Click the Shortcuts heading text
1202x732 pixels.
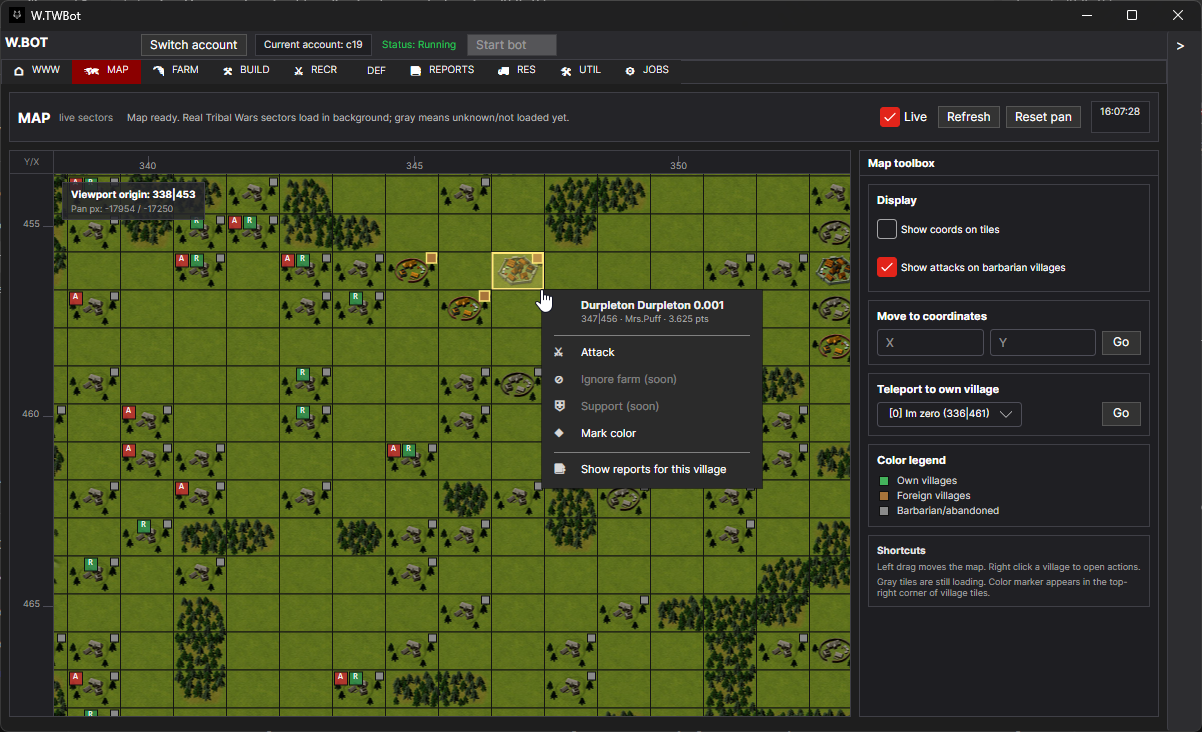[x=901, y=550]
